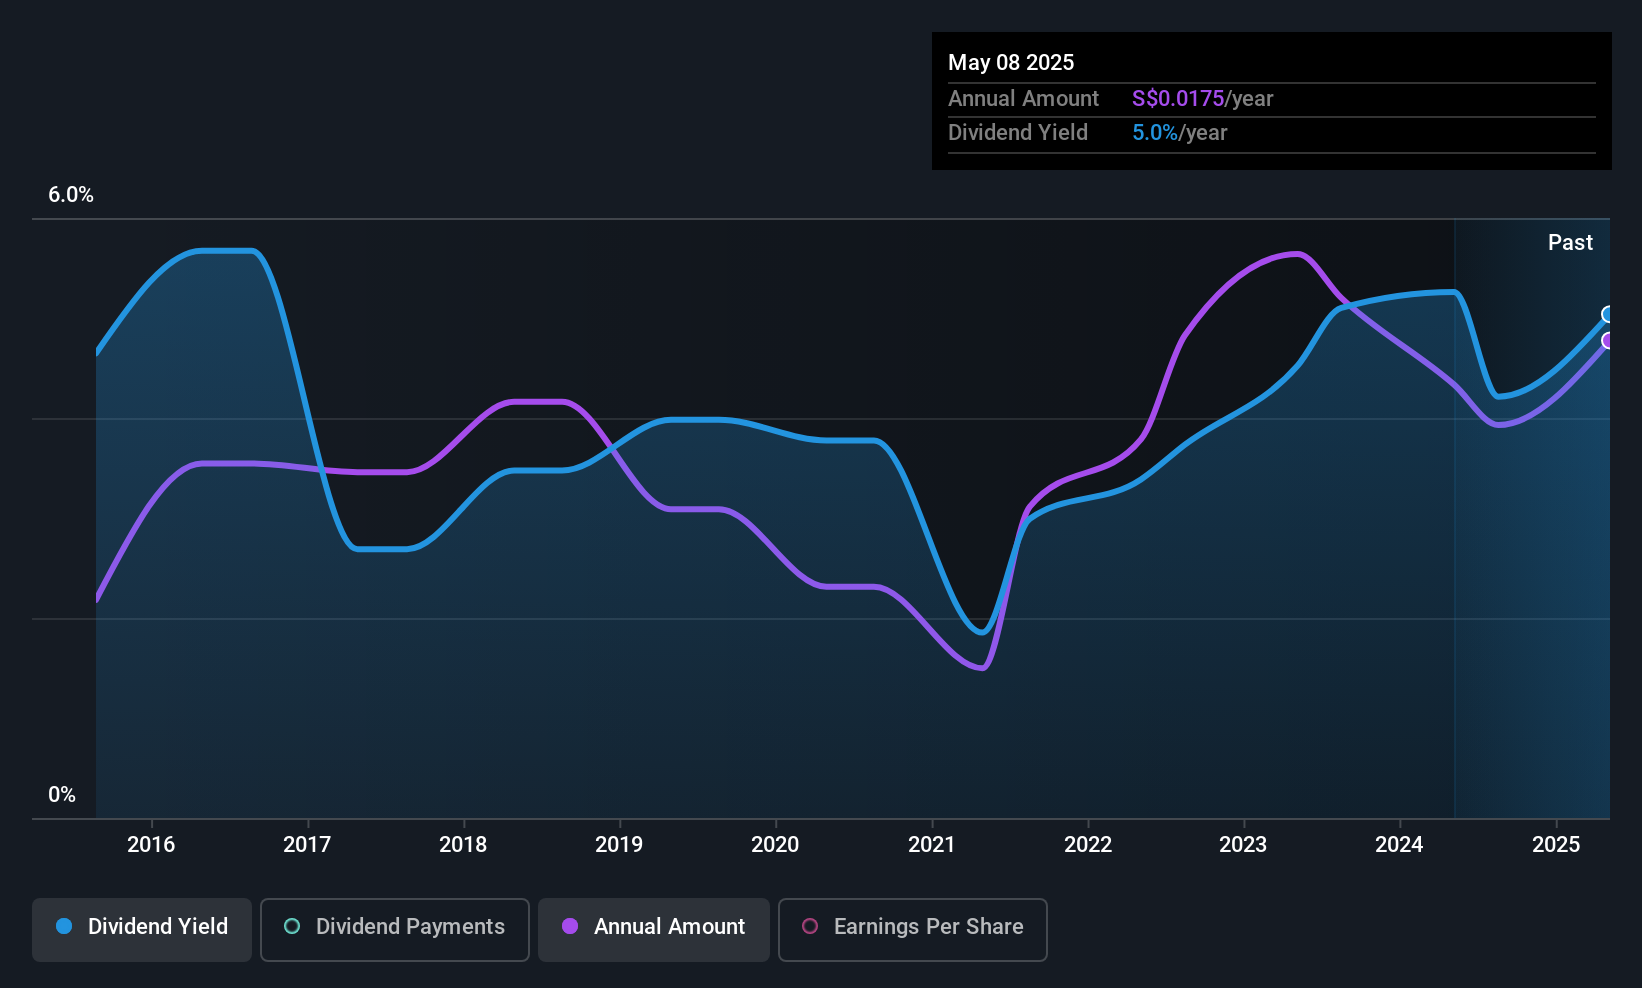This screenshot has width=1642, height=988.
Task: Click the 2021 x-axis label
Action: tap(931, 844)
